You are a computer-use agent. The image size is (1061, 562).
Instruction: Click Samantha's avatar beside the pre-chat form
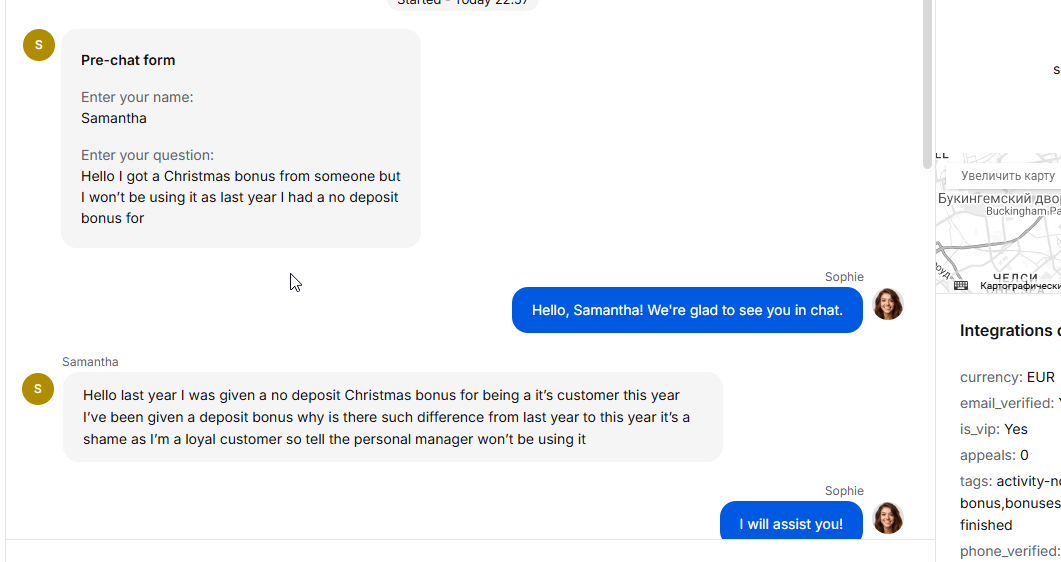39,45
